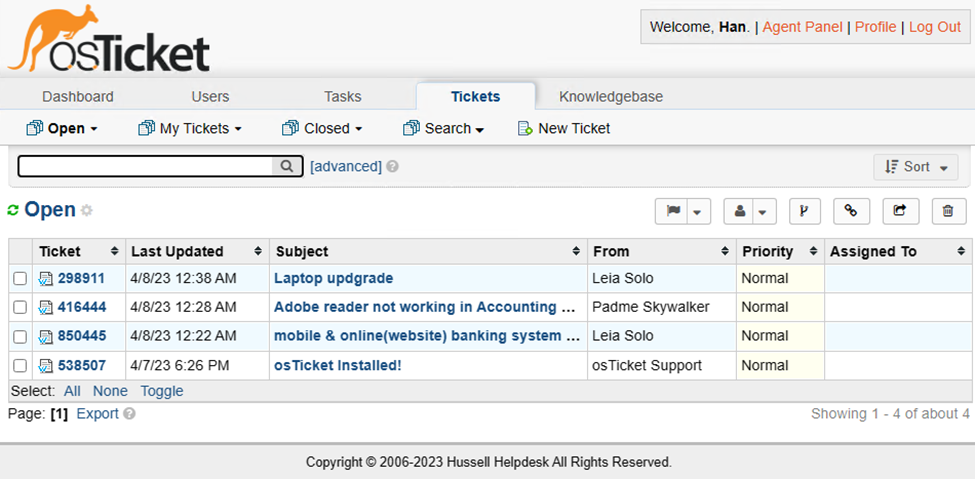Screen dimensions: 975x479
Task: Open ticket number 298911
Action: click(x=81, y=279)
